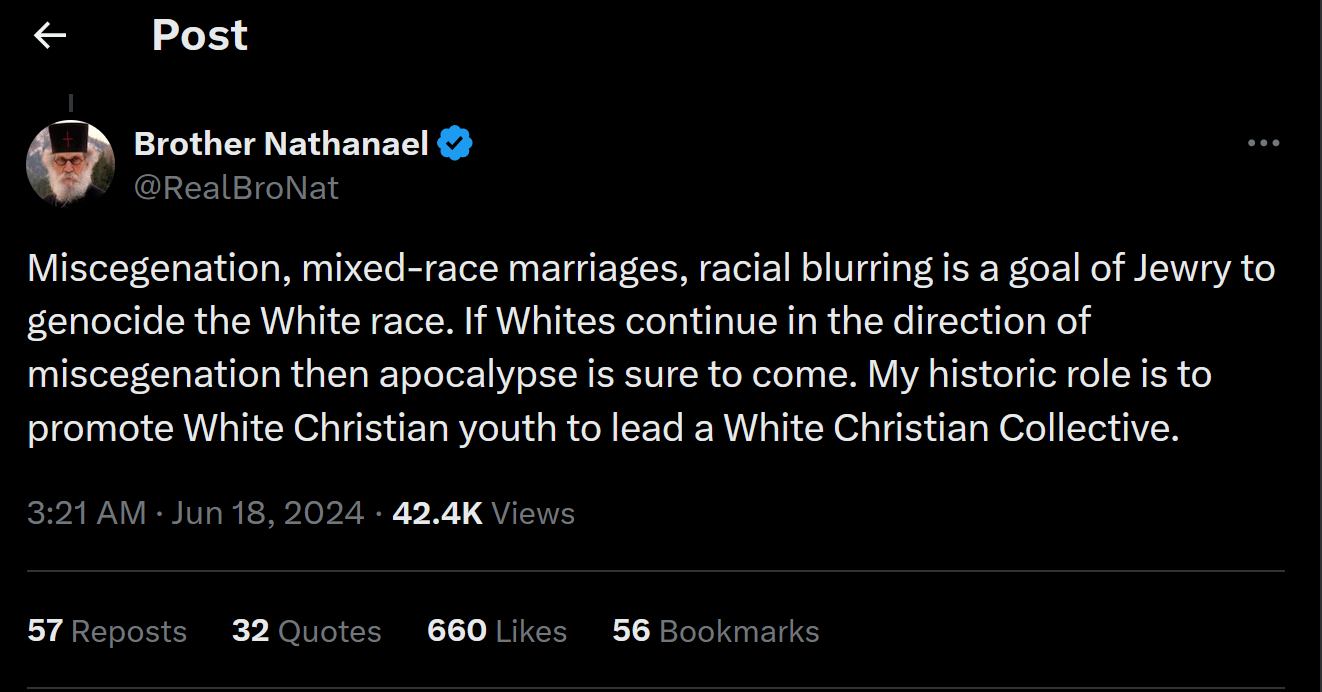Click the blue verified checkmark badge

(x=456, y=144)
